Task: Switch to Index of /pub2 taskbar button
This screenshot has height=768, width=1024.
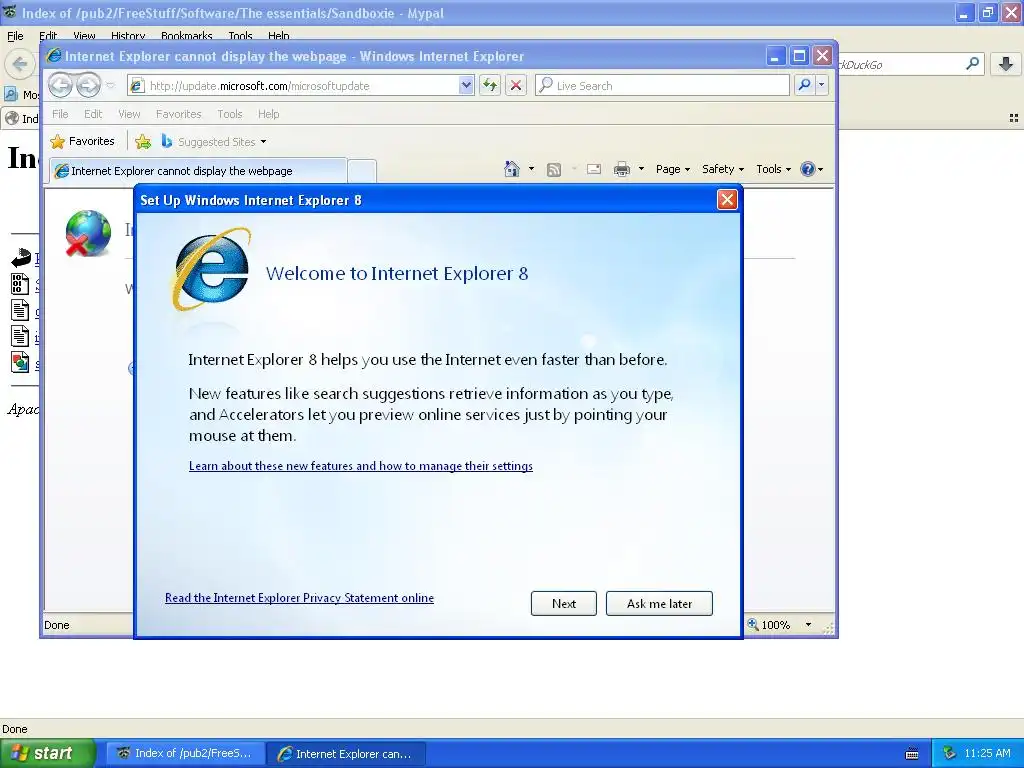Action: click(x=185, y=753)
